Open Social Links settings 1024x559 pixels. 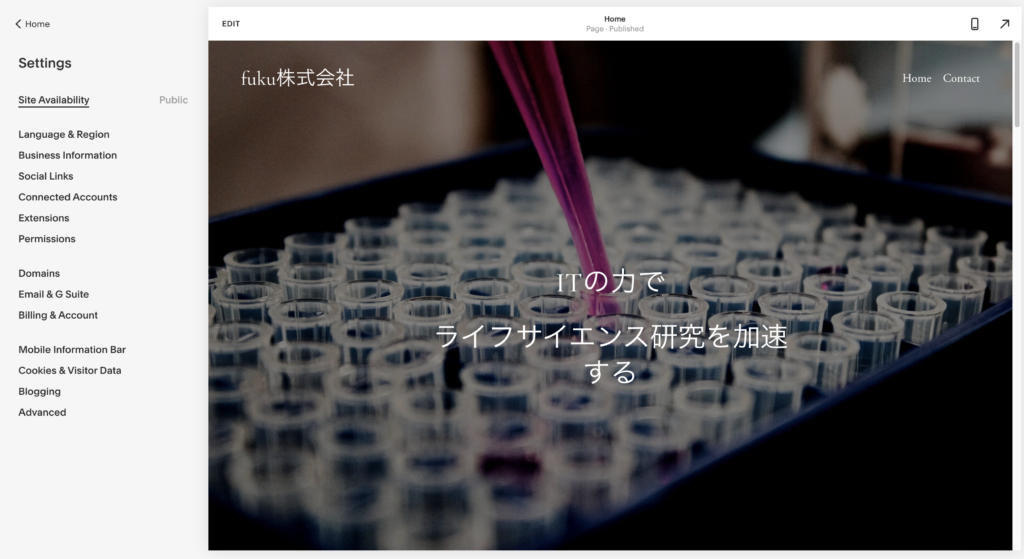[x=46, y=176]
